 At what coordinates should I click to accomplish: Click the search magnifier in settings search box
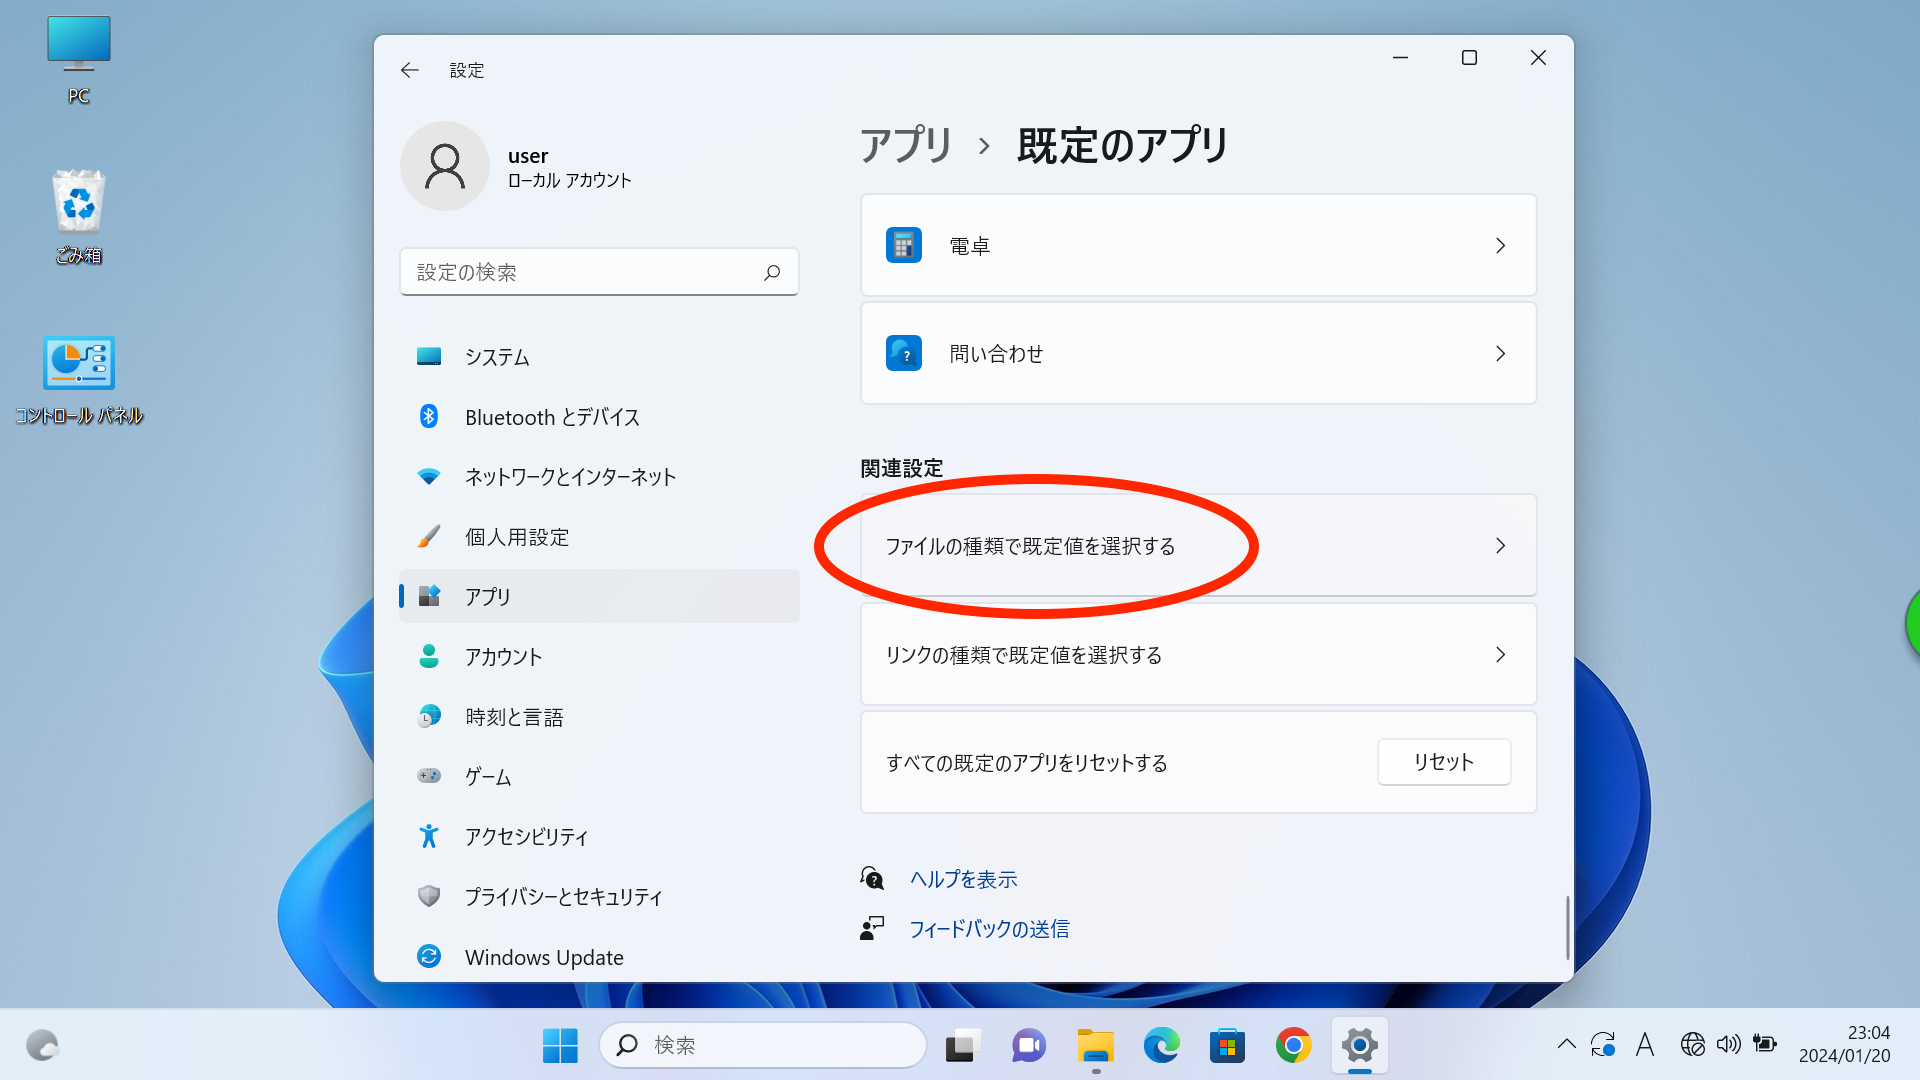pyautogui.click(x=772, y=272)
